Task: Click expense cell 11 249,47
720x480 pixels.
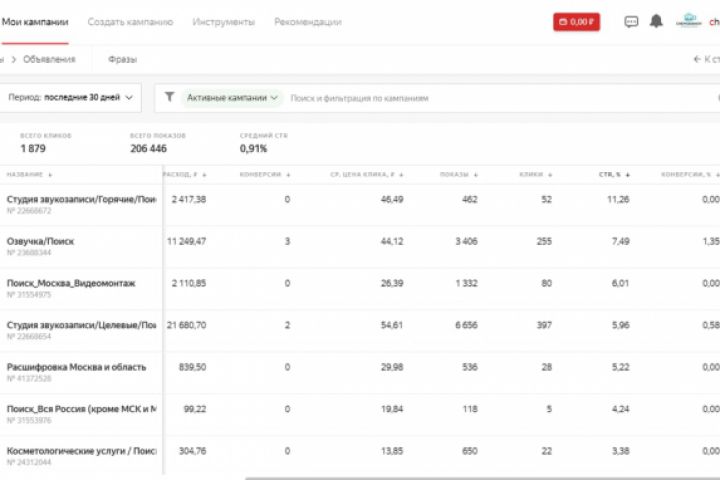Action: pos(186,241)
